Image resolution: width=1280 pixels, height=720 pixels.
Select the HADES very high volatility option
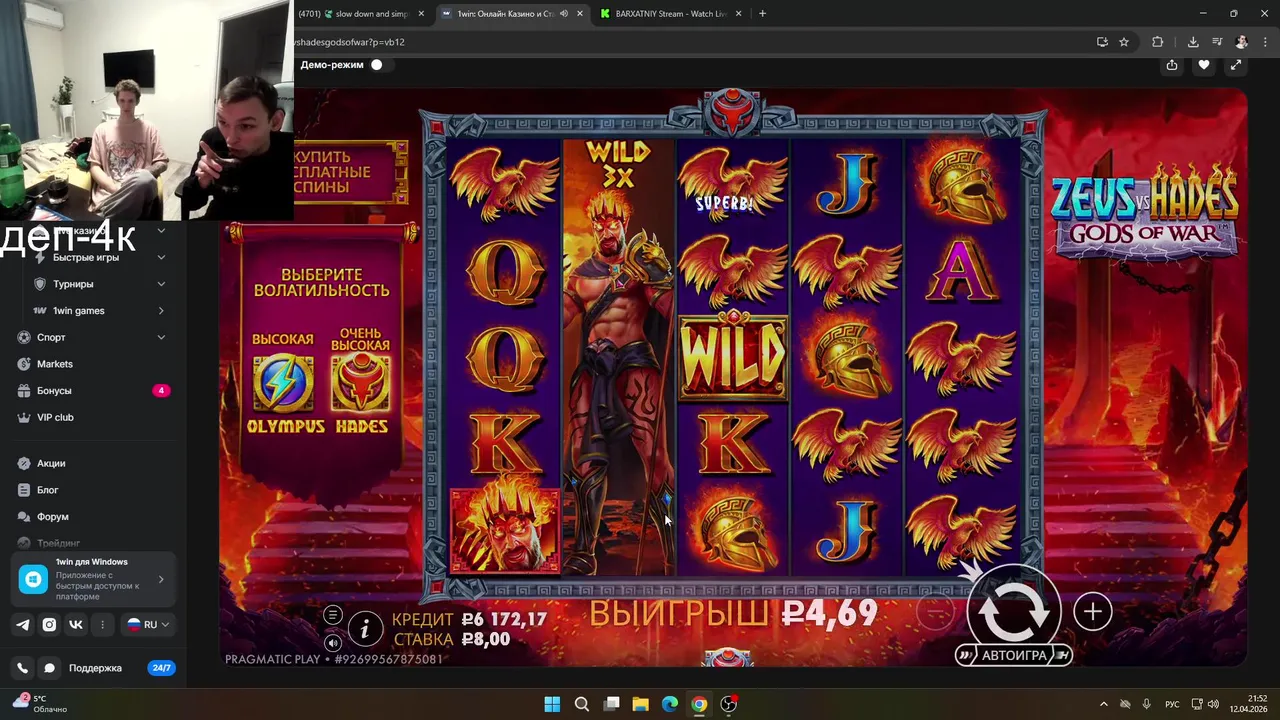[361, 382]
